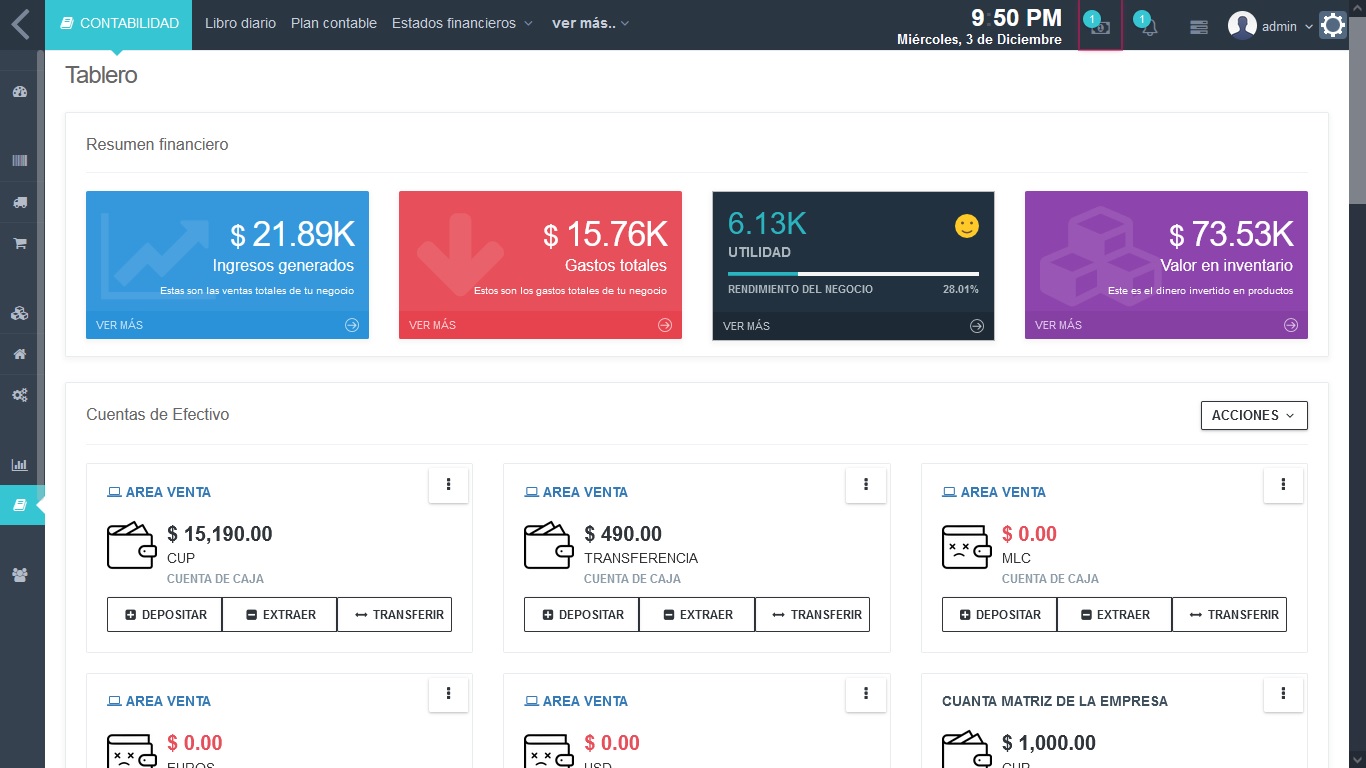This screenshot has width=1366, height=768.
Task: Click the barcode icon in left sidebar
Action: [19, 161]
